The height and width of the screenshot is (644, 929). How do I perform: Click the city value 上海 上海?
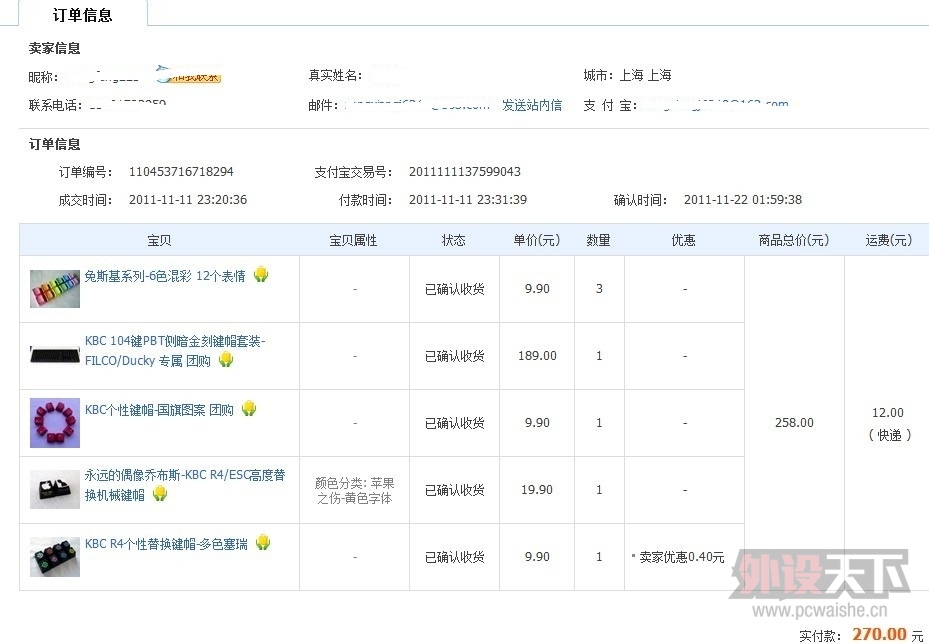645,75
